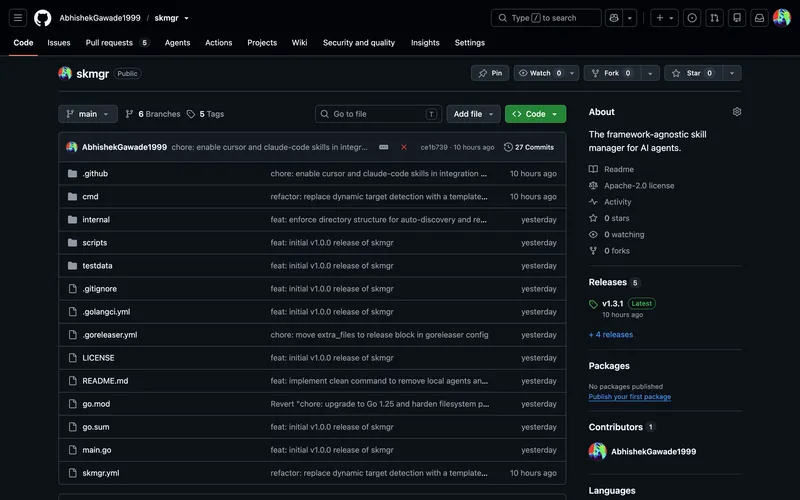The image size is (800, 500).
Task: Open the green Code dropdown
Action: (535, 114)
